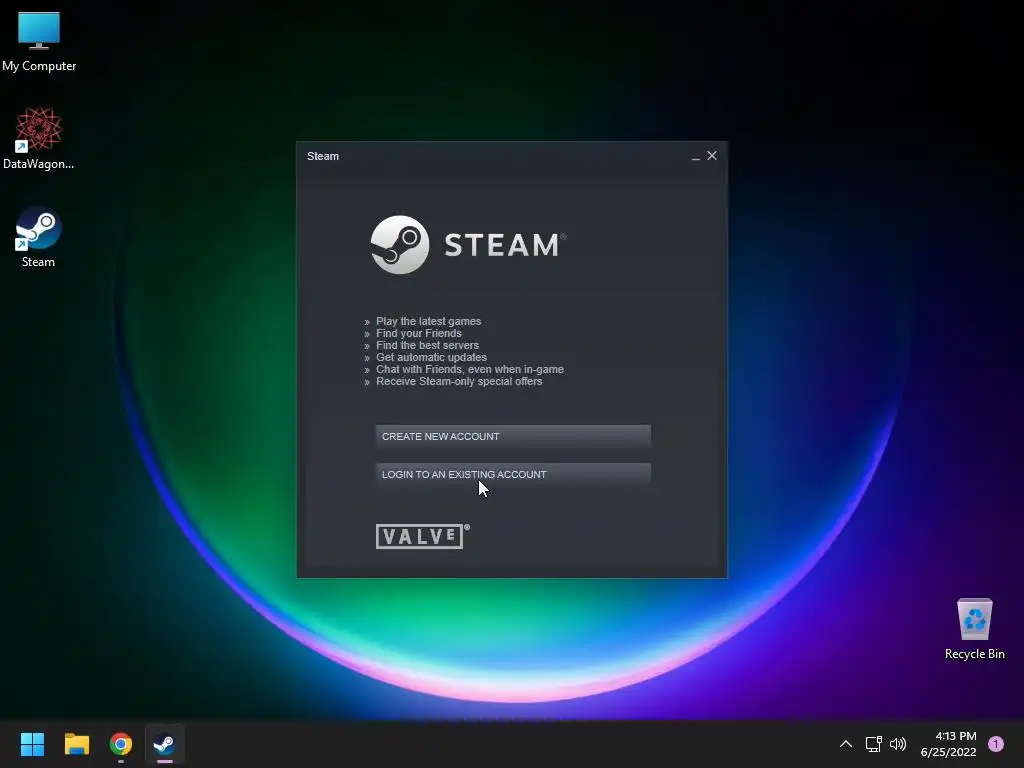
Task: Open the volume tray icon
Action: click(x=898, y=744)
